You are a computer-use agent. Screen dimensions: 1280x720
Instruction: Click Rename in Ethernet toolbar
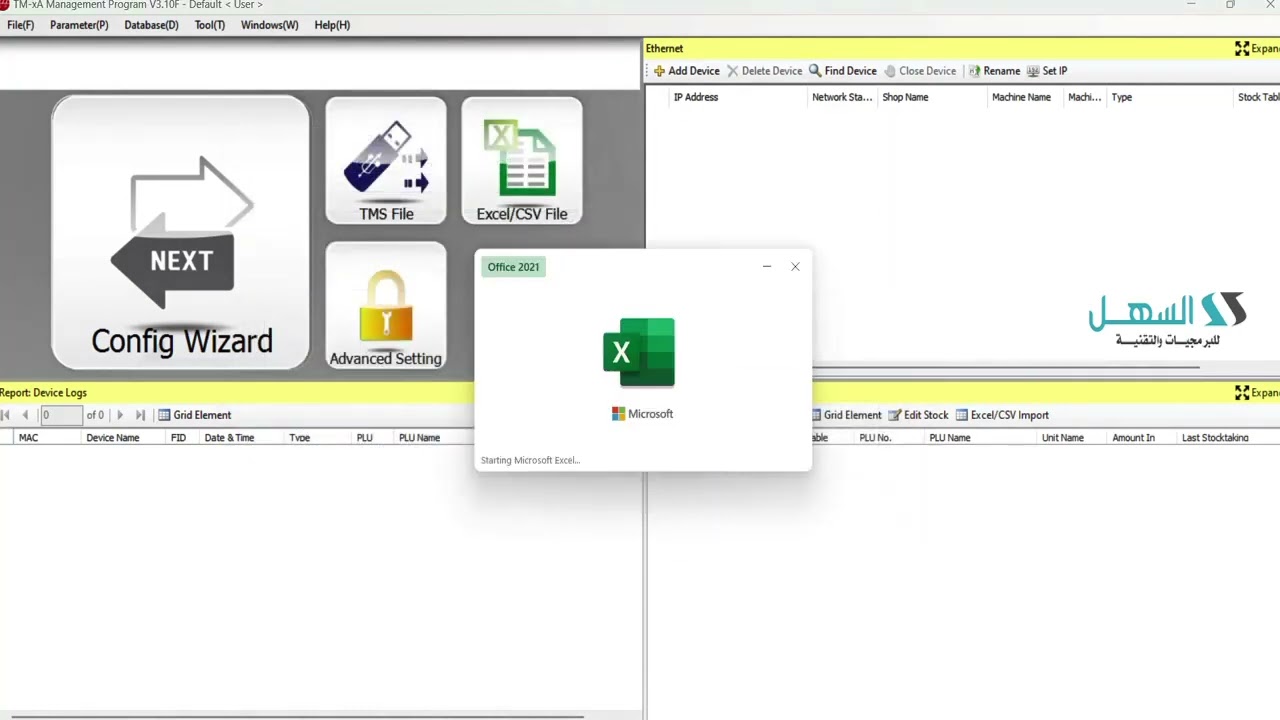pyautogui.click(x=994, y=71)
